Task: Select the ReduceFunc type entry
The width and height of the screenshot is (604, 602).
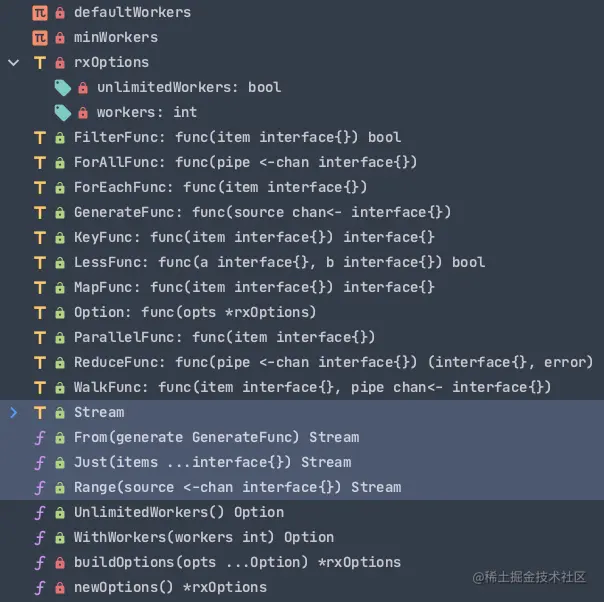Action: coord(333,362)
